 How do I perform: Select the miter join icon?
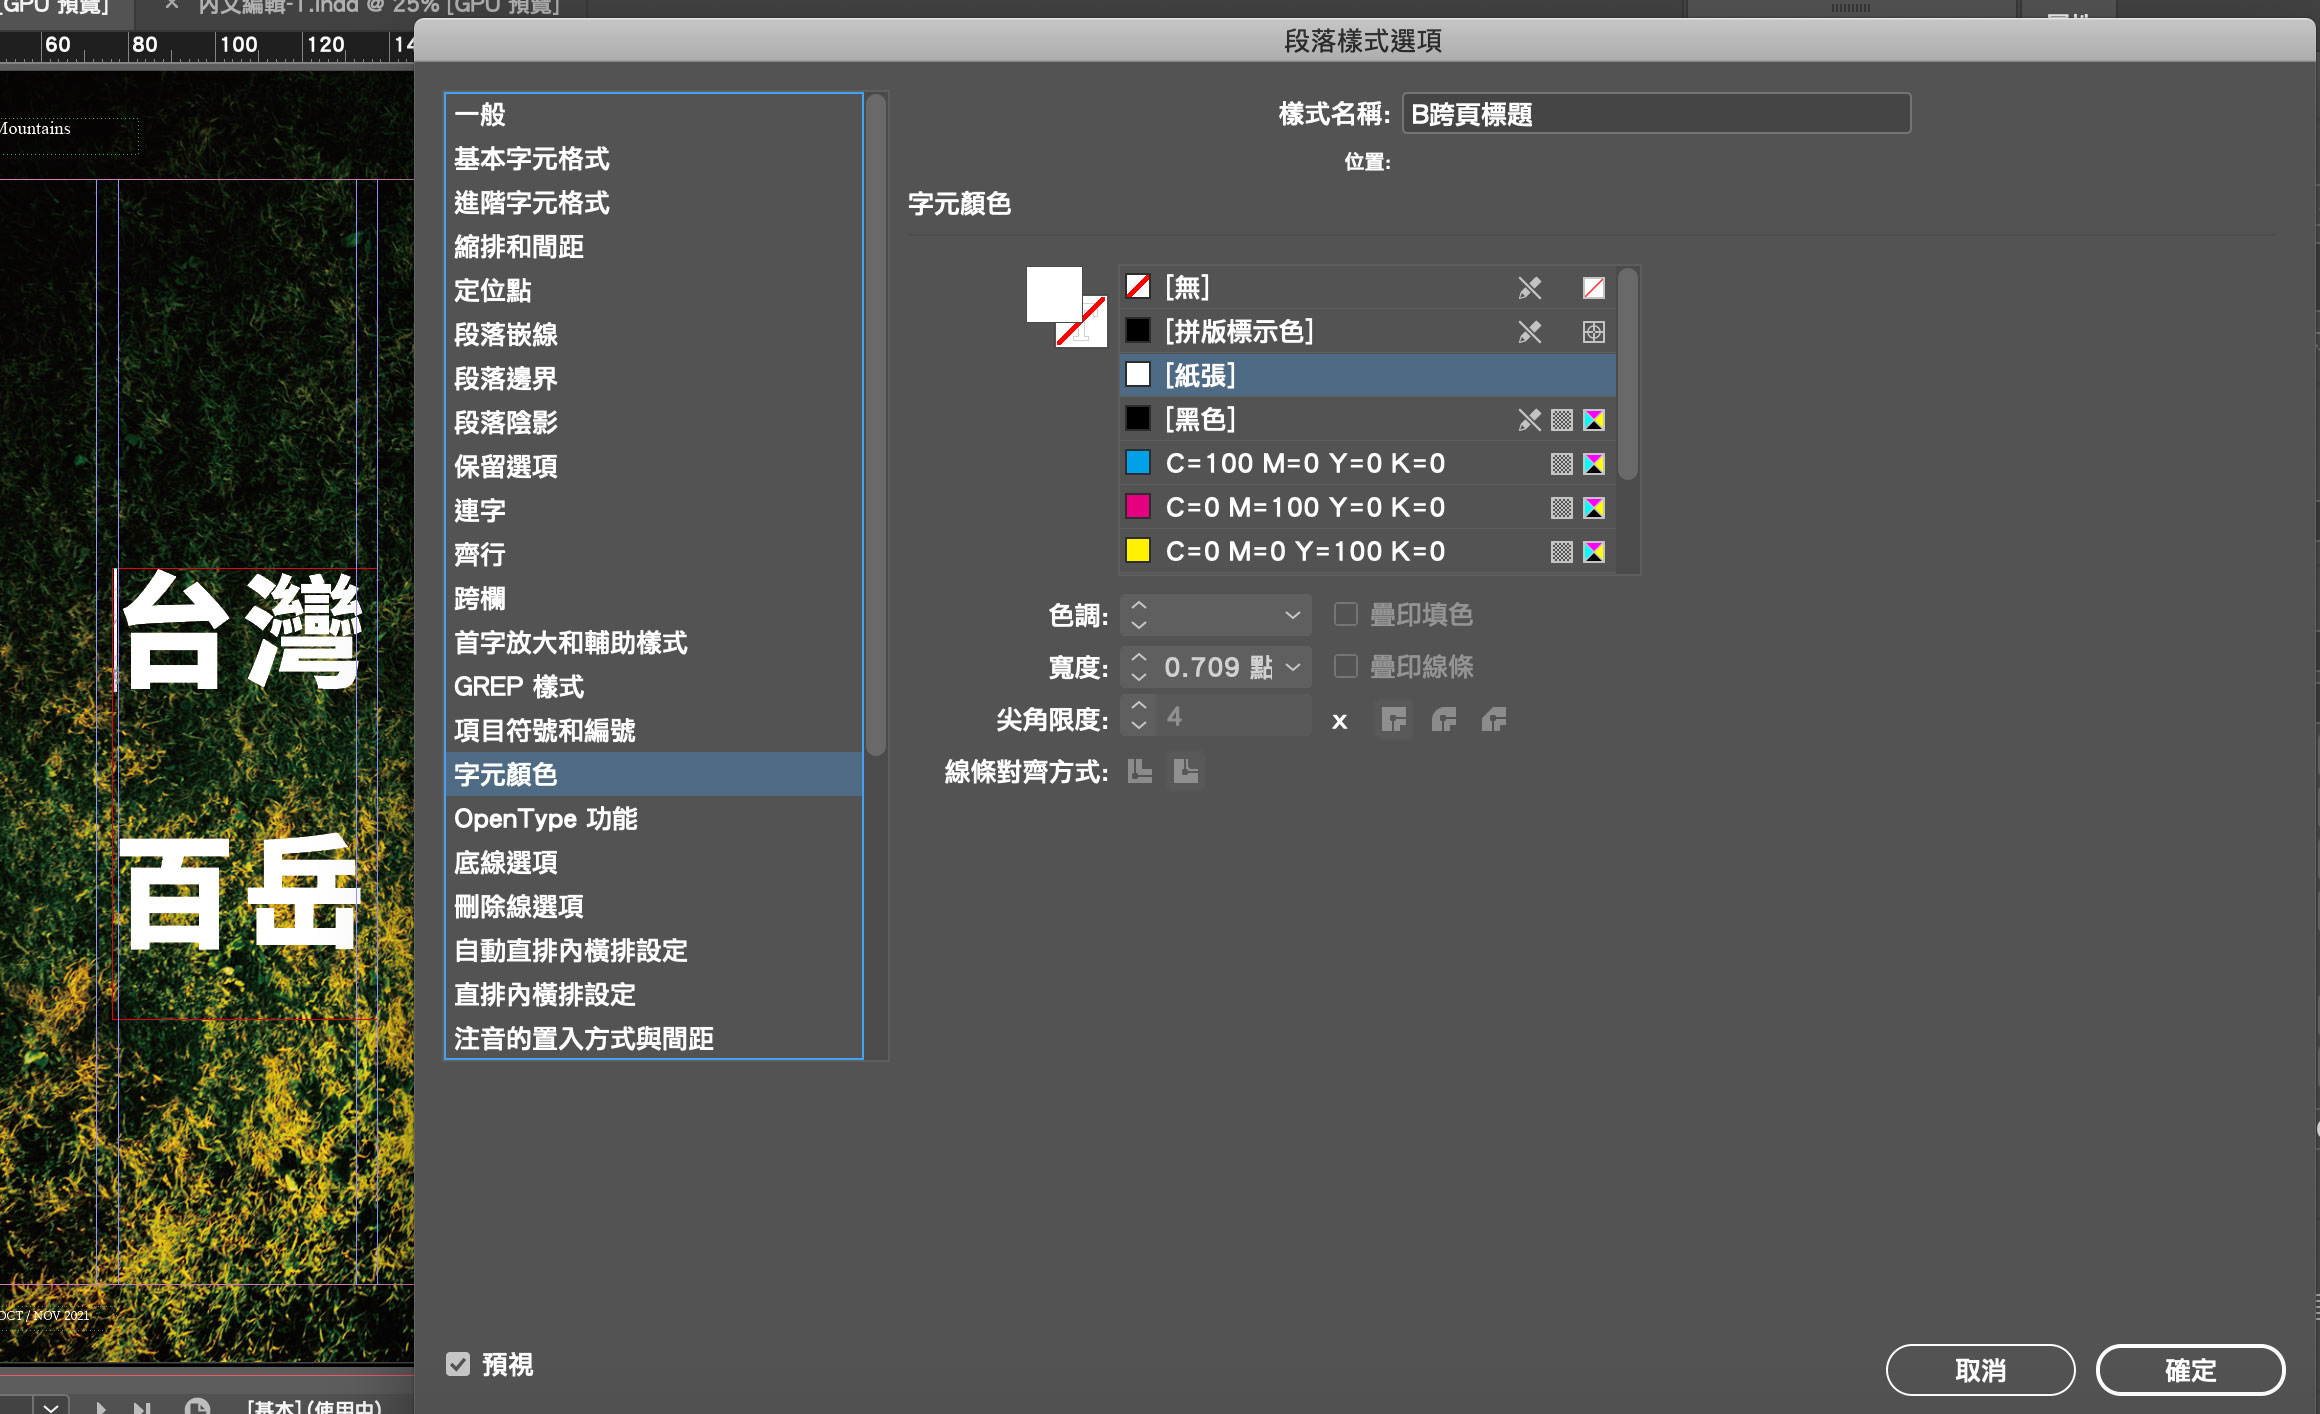tap(1393, 719)
